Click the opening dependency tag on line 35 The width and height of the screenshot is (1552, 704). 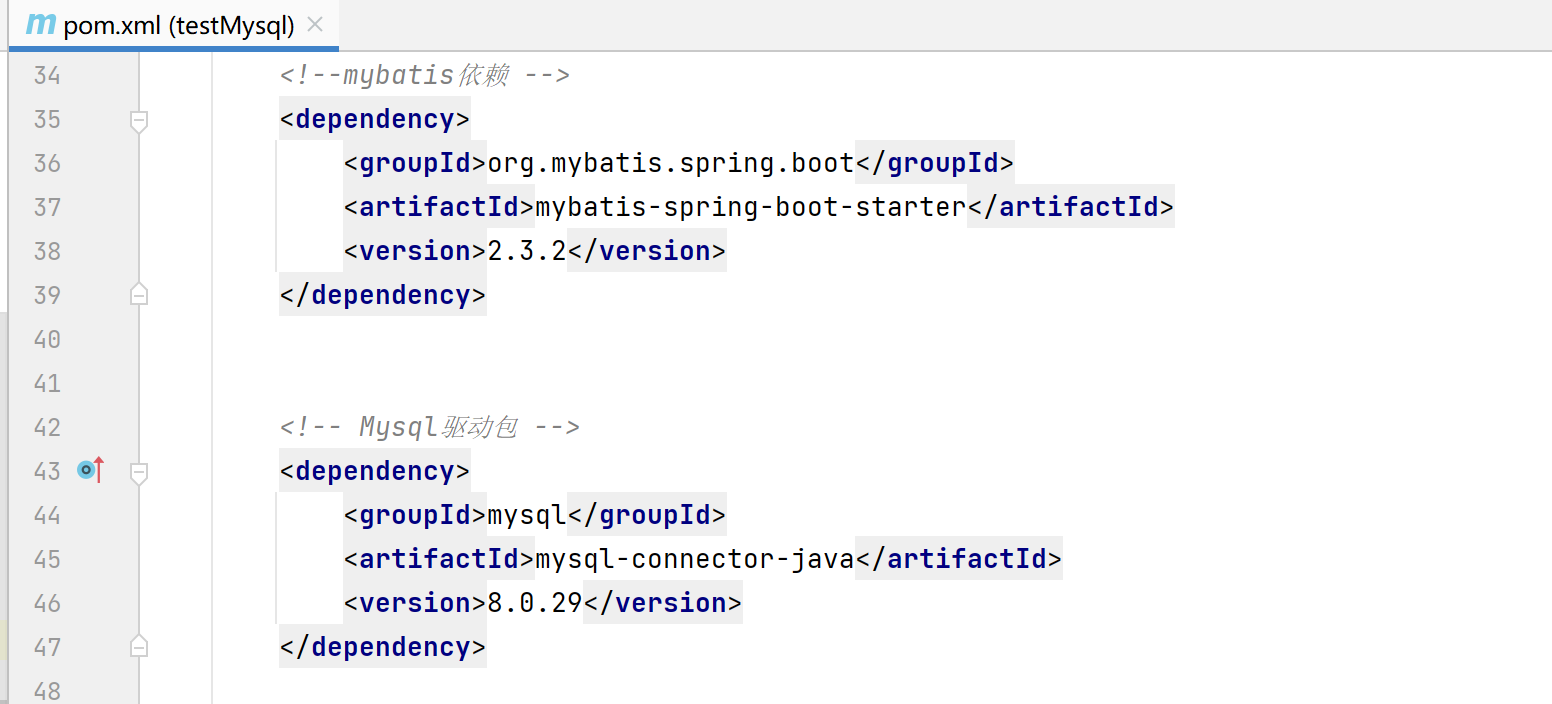coord(375,119)
